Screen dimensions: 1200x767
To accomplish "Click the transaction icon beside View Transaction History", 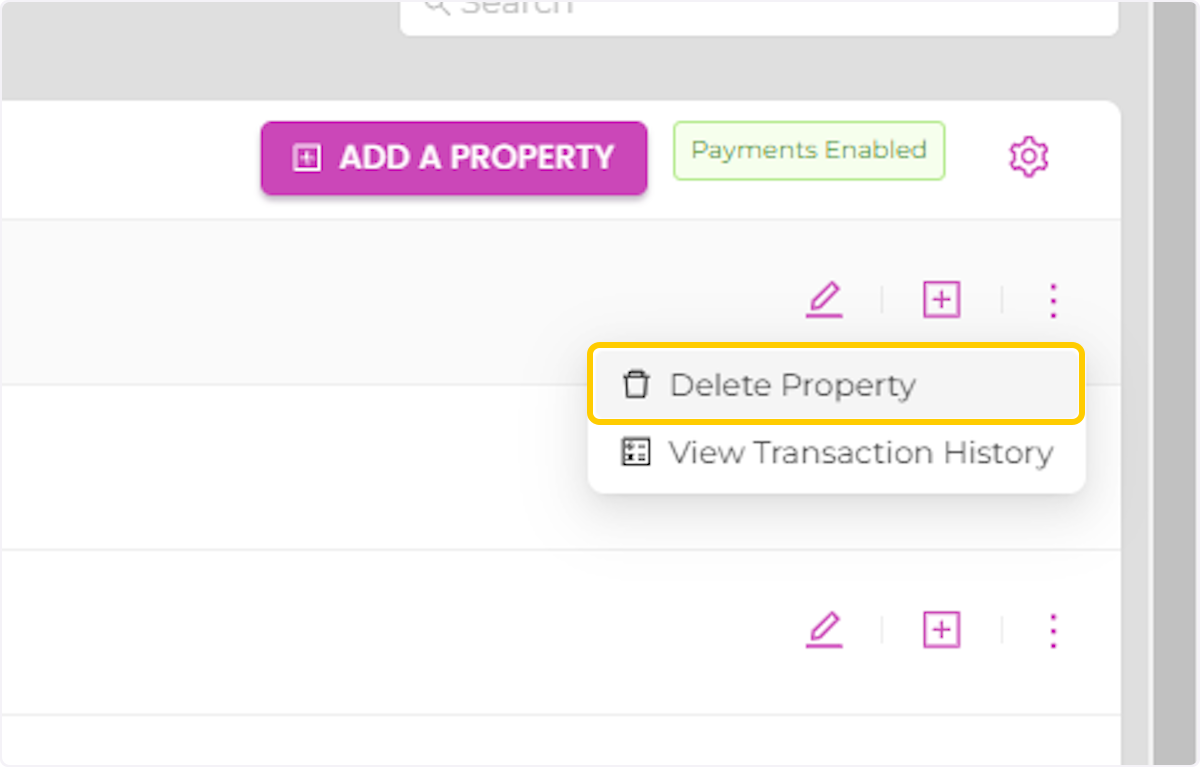I will [636, 452].
